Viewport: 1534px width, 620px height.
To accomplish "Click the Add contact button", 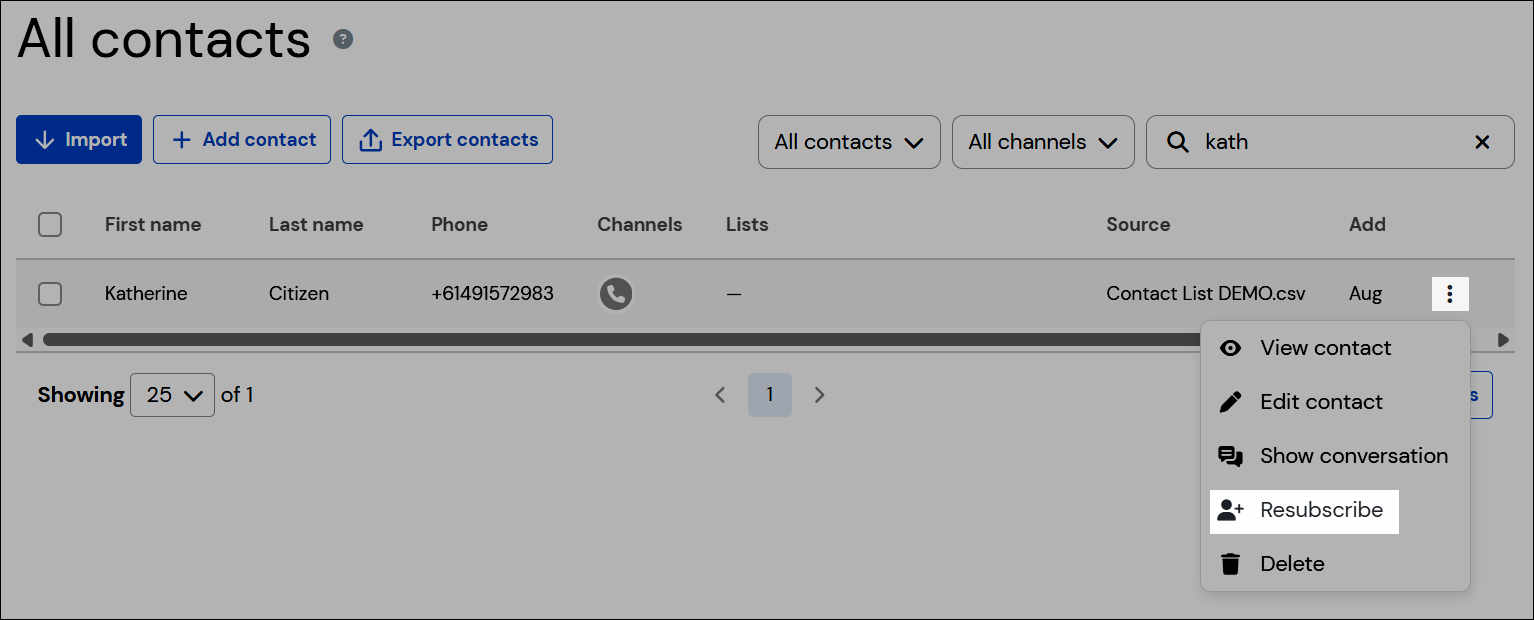I will [241, 139].
